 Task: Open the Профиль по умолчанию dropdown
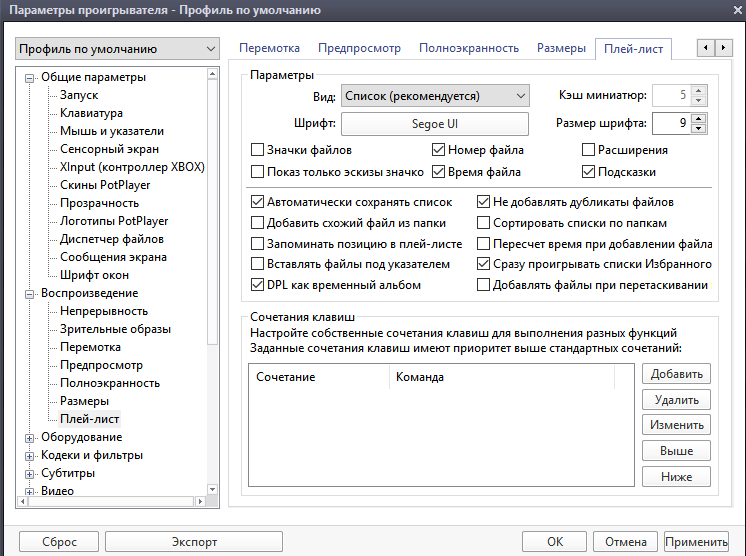pos(117,49)
